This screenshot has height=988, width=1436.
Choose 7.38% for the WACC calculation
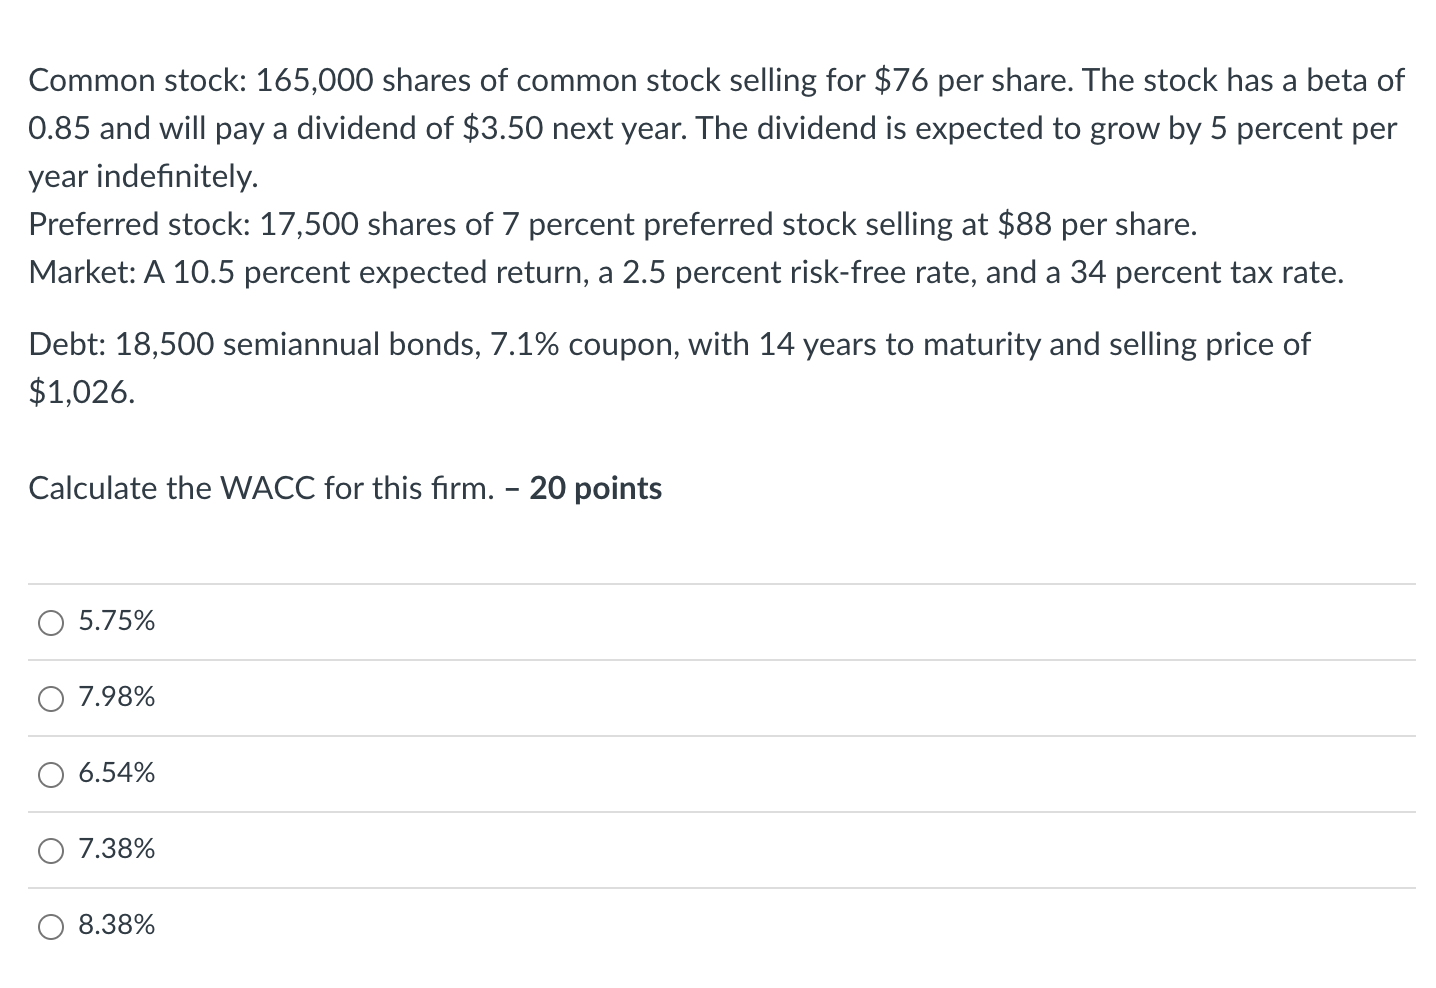[x=50, y=850]
